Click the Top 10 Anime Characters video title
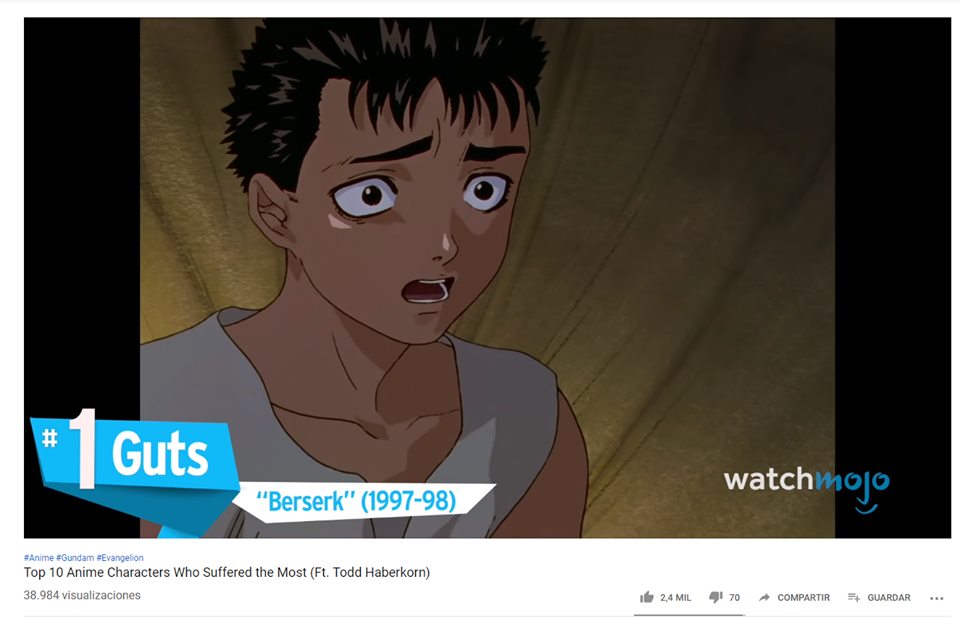960x621 pixels. (x=227, y=572)
